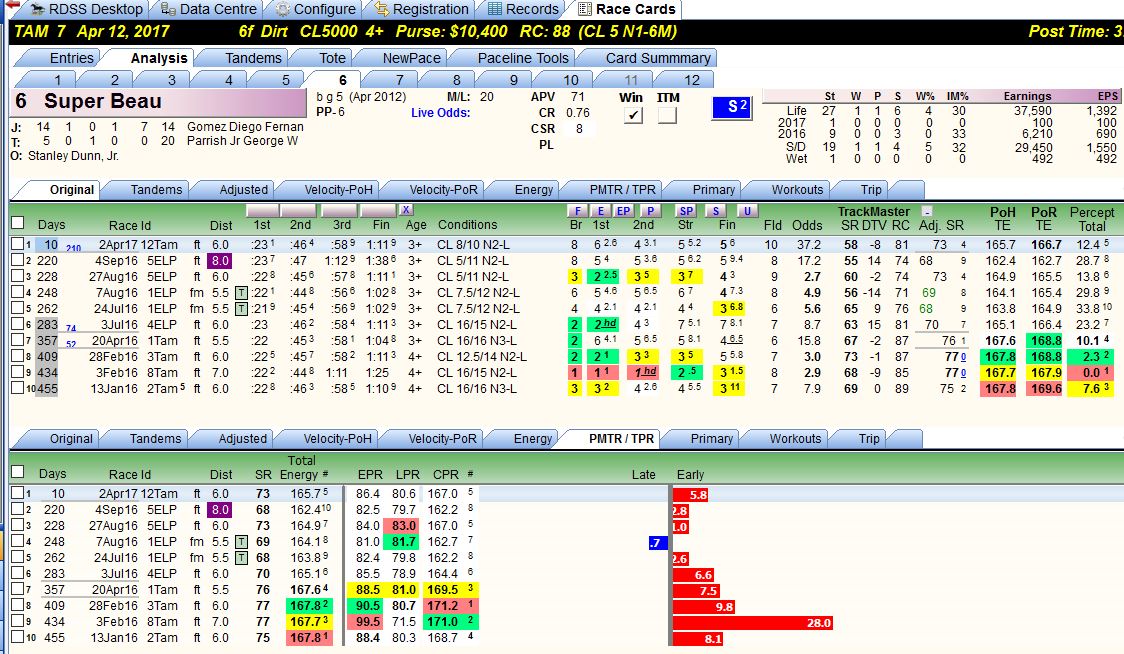The image size is (1124, 654).
Task: Check the ITM checkbox
Action: (x=667, y=115)
